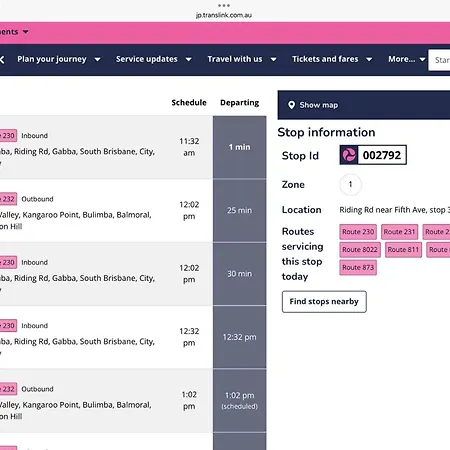Open the Travel with us menu
Screen dimensions: 450x450
point(235,59)
